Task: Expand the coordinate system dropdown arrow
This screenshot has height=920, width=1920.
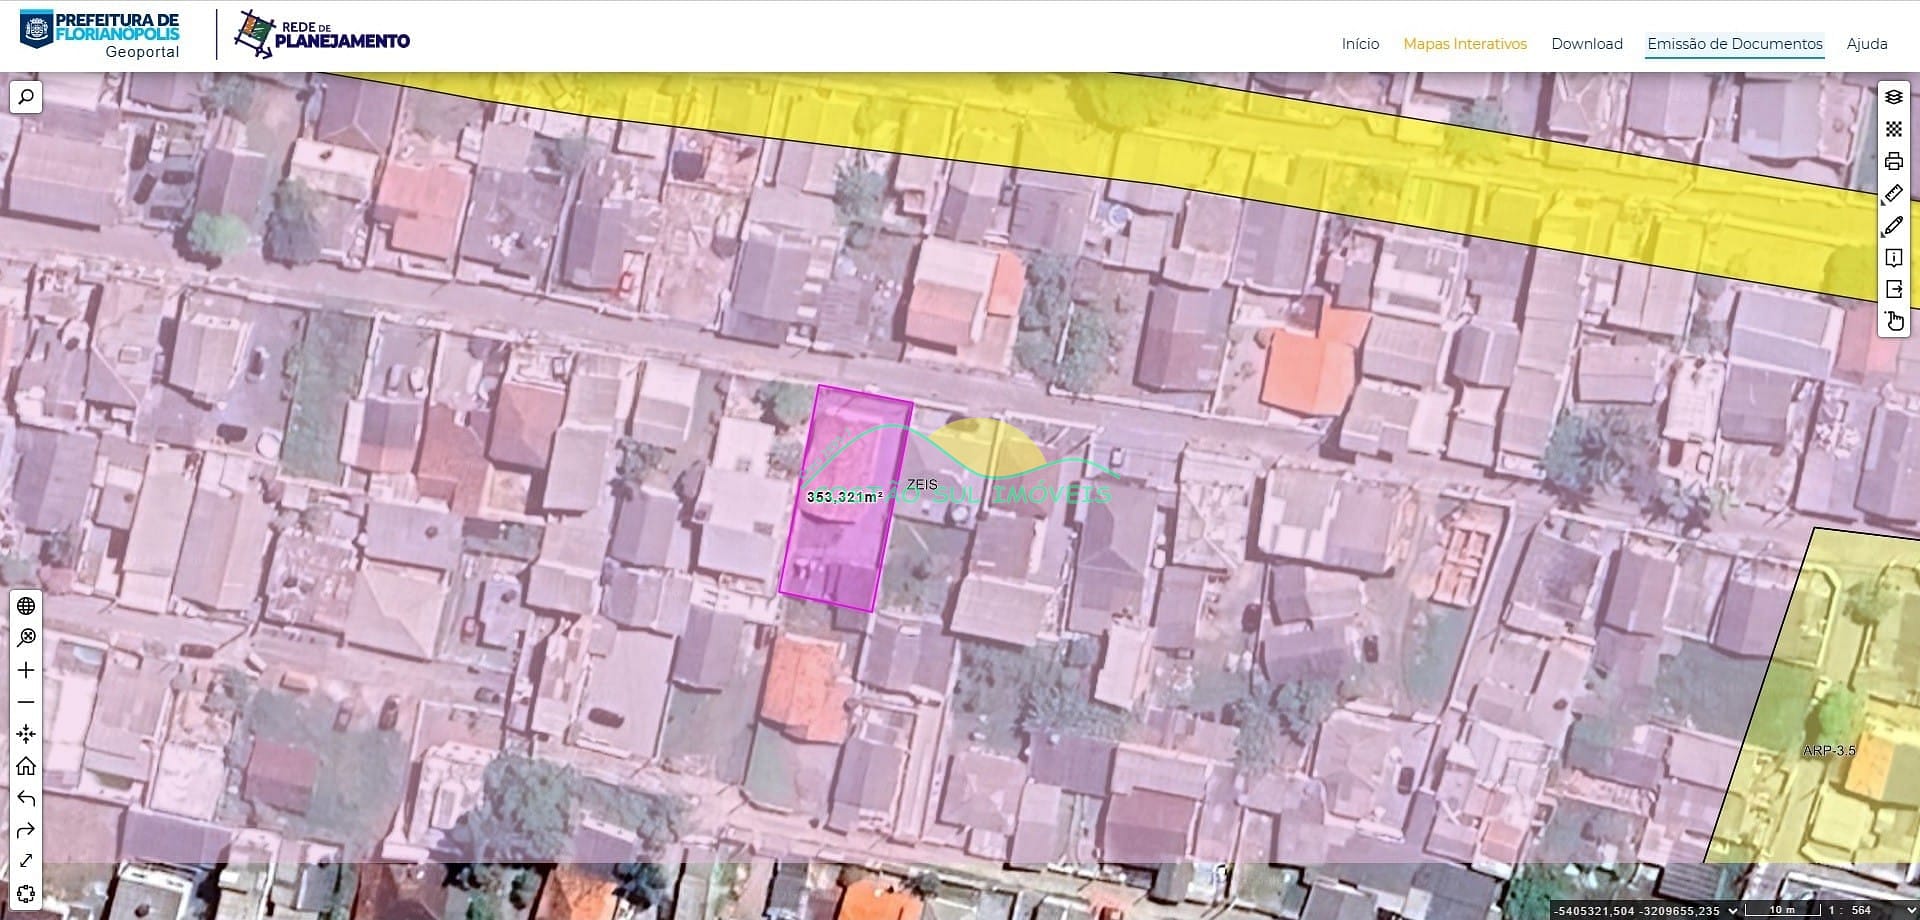Action: point(1733,910)
